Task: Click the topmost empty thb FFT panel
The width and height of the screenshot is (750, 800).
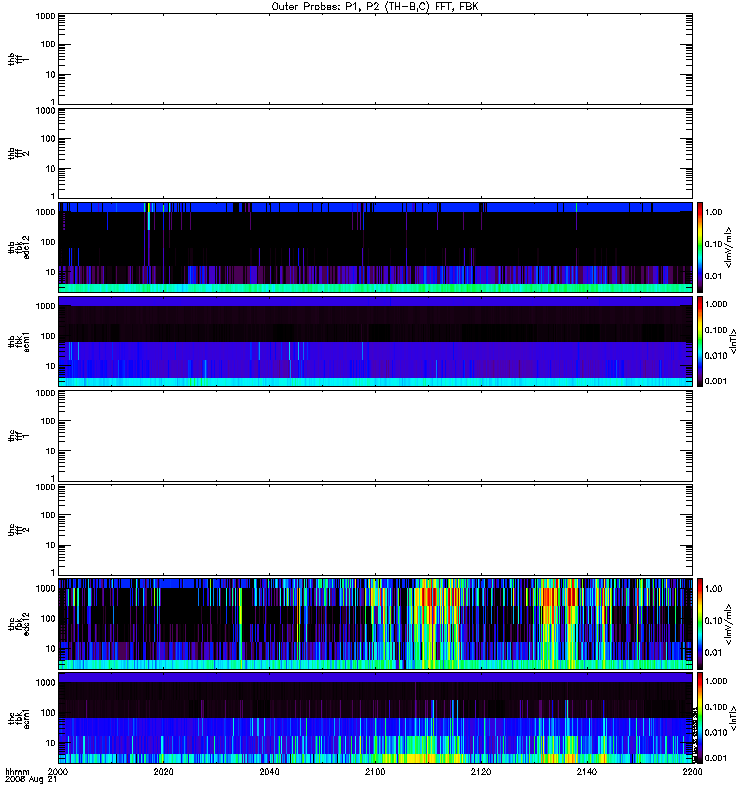Action: tap(375, 58)
